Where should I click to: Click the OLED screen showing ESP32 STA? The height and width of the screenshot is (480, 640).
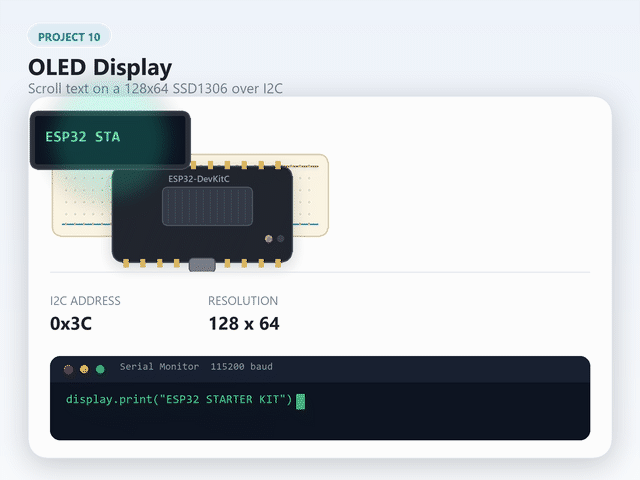click(x=110, y=140)
